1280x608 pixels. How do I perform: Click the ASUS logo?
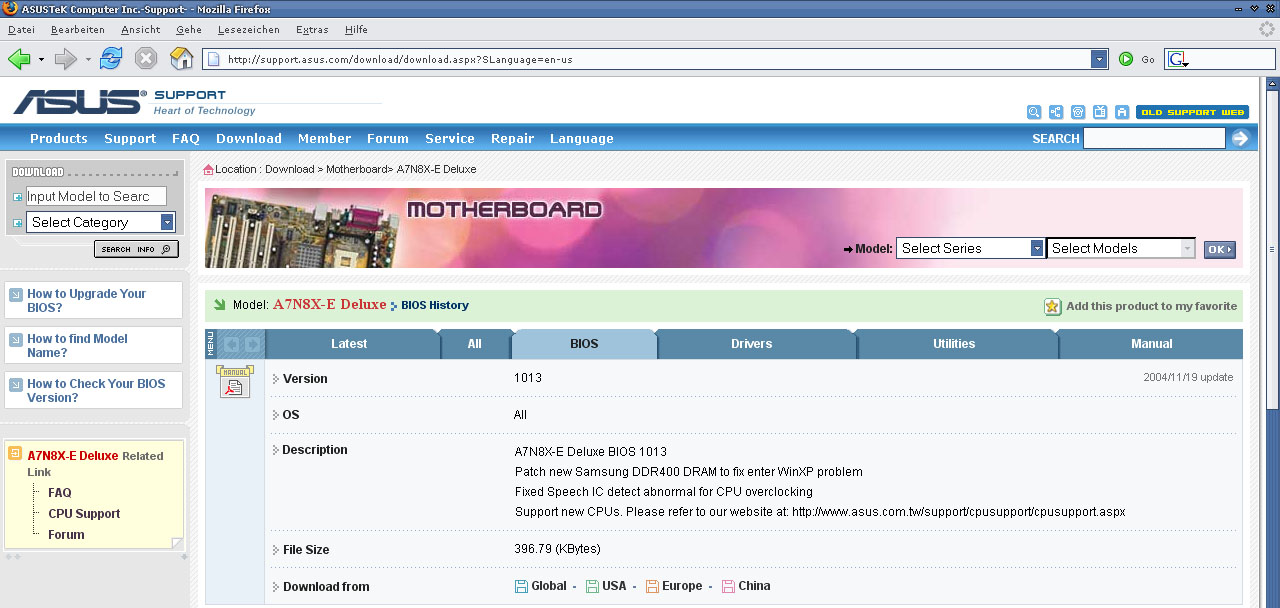click(x=79, y=101)
